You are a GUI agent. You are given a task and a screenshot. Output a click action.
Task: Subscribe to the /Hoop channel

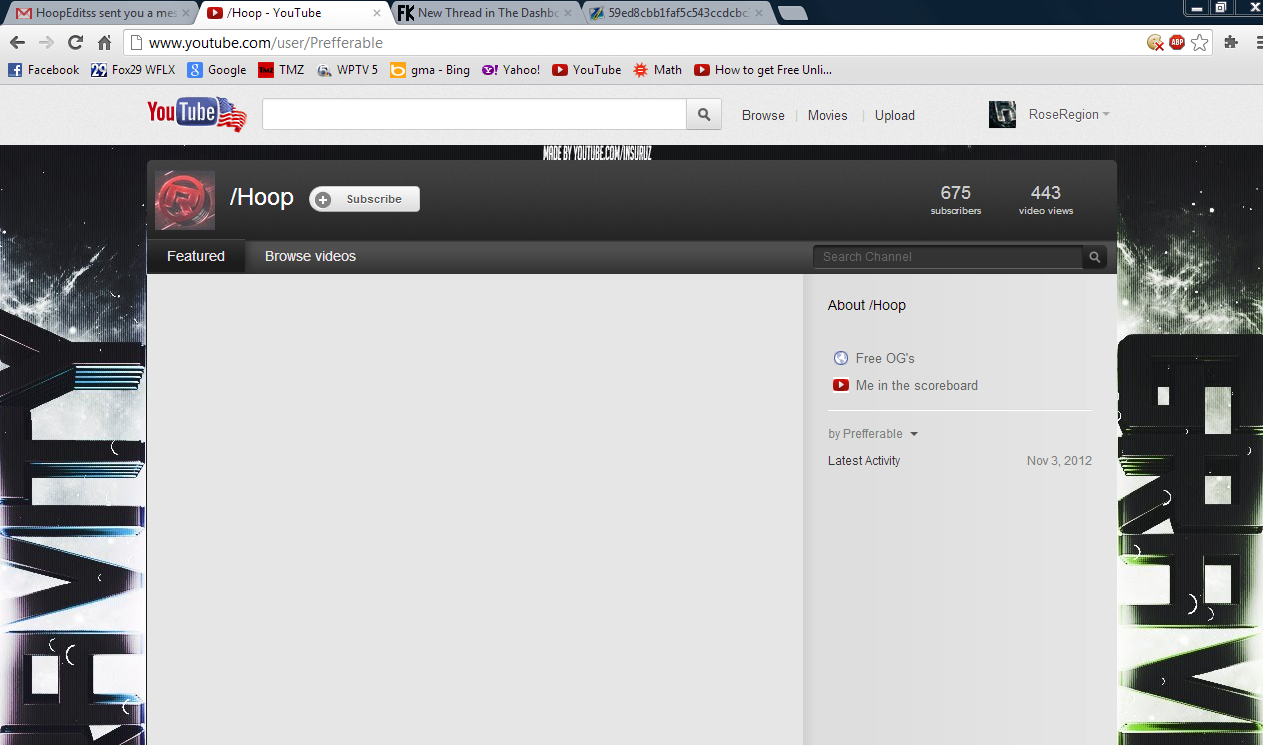(x=365, y=199)
